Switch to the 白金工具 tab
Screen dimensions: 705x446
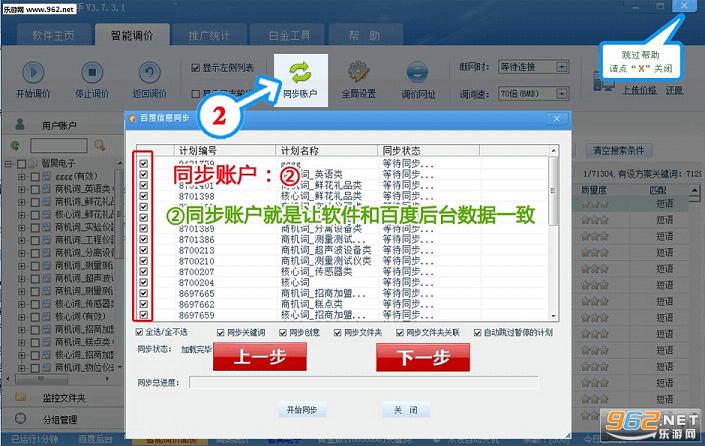289,35
